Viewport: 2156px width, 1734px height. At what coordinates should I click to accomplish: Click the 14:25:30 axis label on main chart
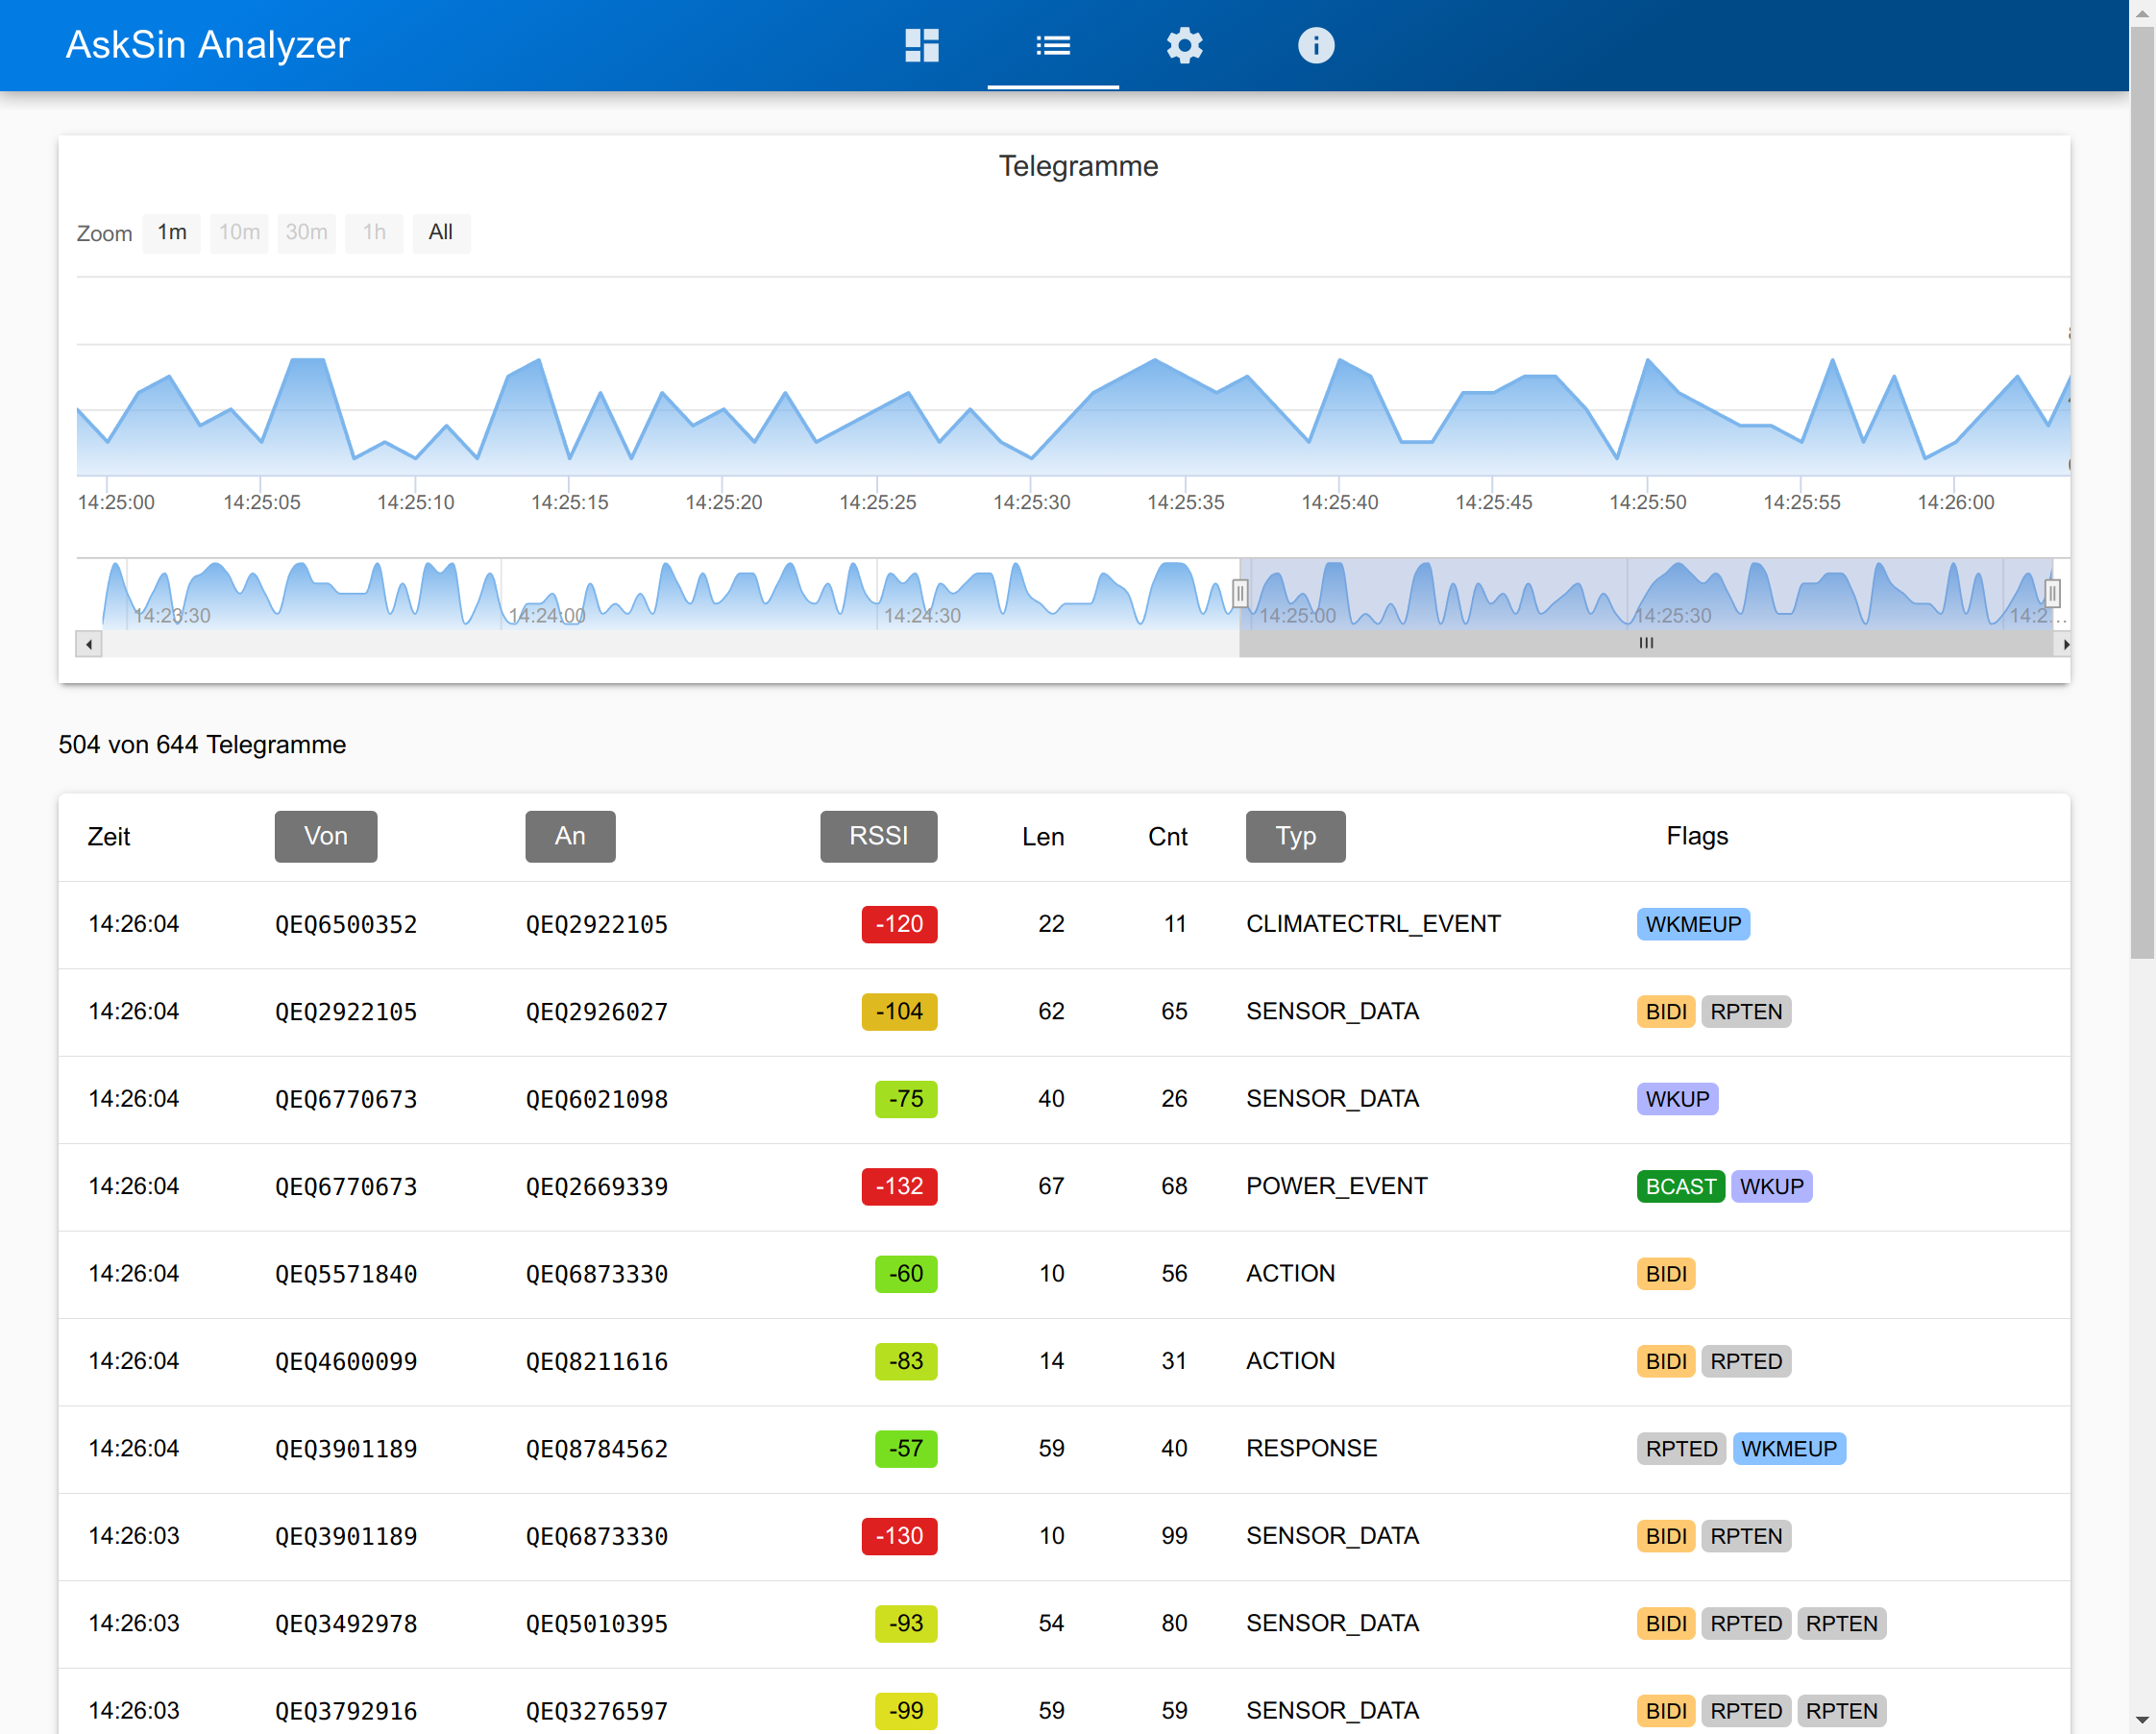[x=1031, y=502]
